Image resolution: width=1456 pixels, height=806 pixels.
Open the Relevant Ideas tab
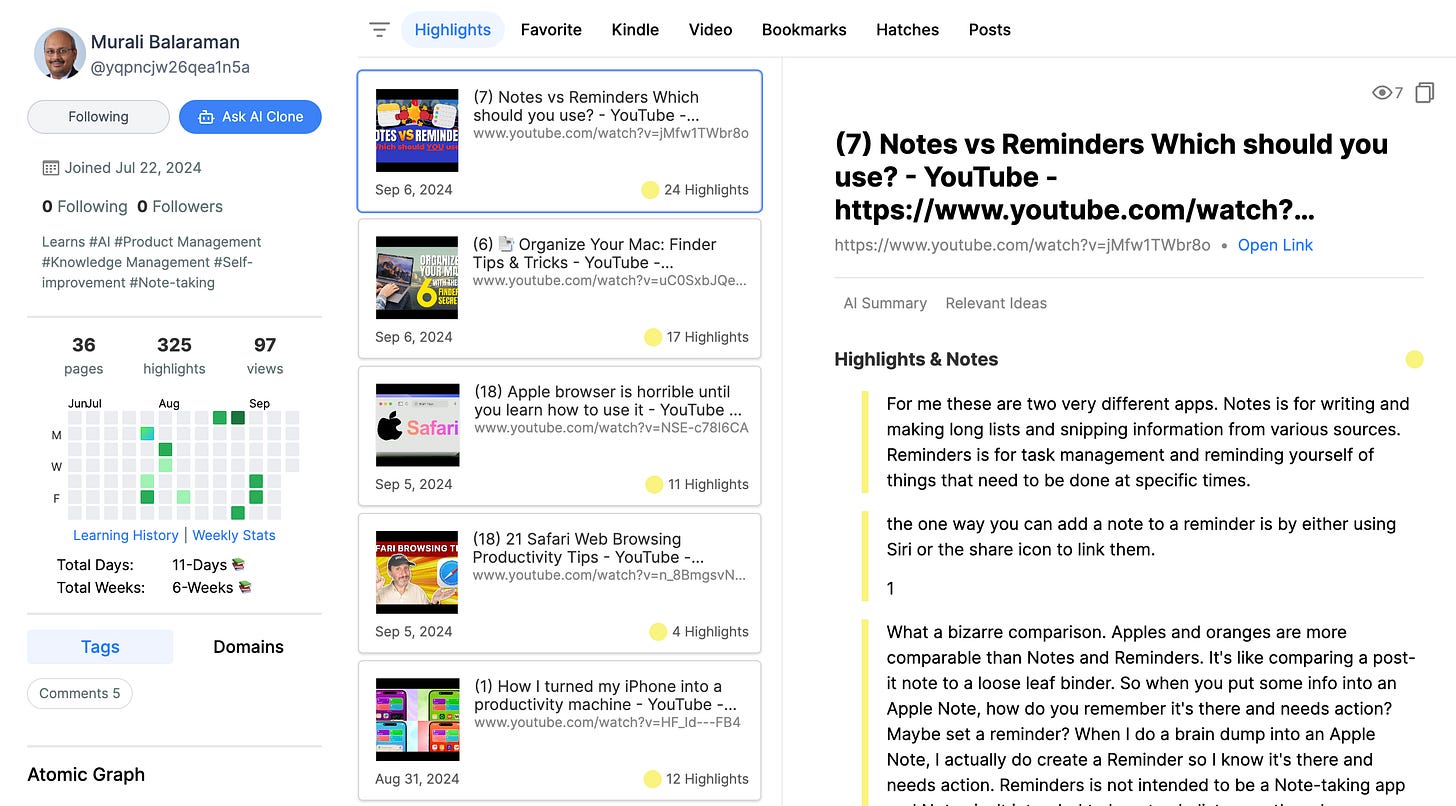[x=996, y=303]
